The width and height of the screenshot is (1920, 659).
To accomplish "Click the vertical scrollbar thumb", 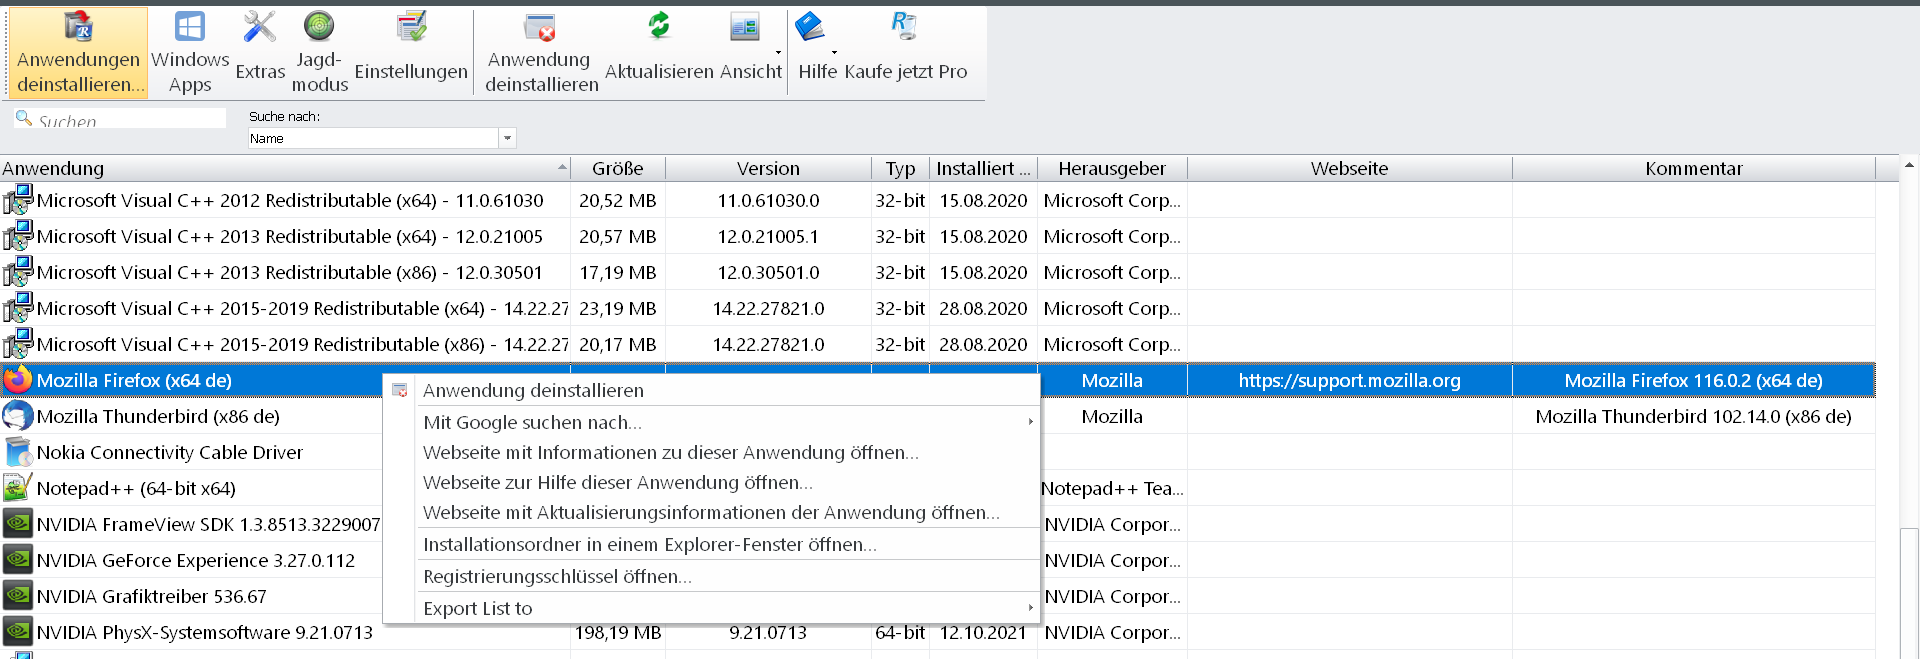I will tap(1908, 590).
